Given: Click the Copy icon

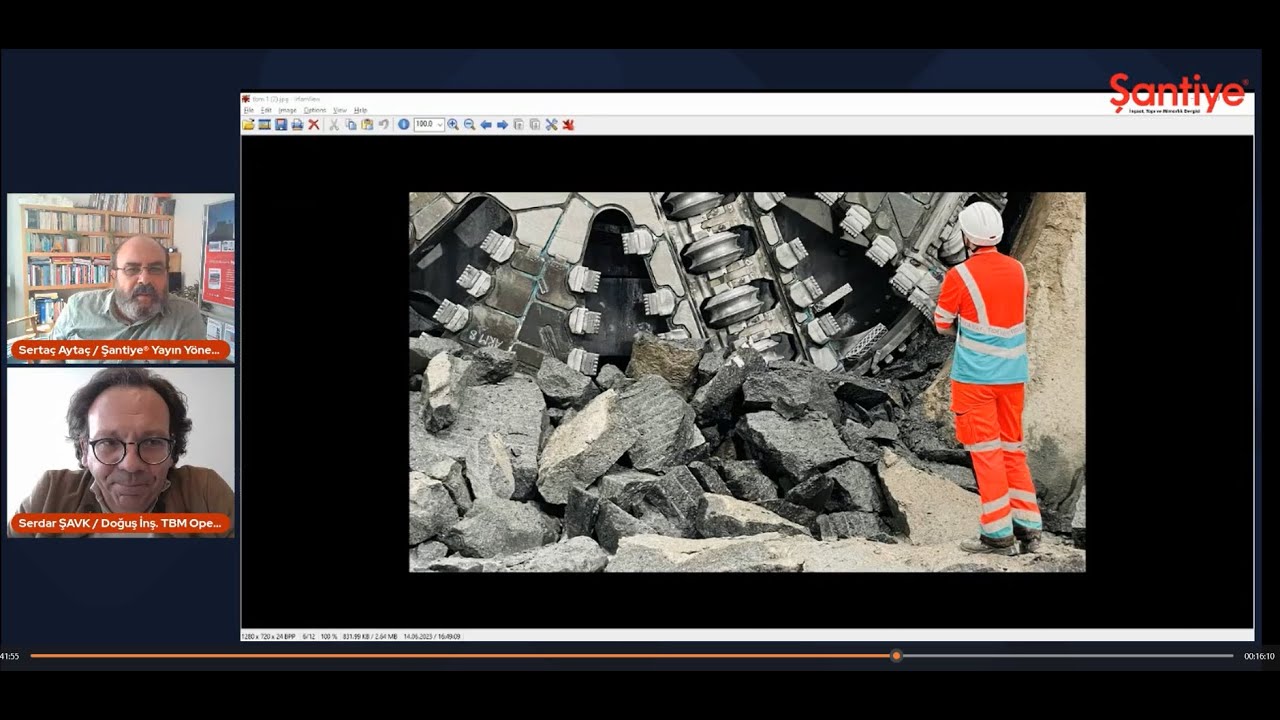Looking at the screenshot, I should point(351,125).
